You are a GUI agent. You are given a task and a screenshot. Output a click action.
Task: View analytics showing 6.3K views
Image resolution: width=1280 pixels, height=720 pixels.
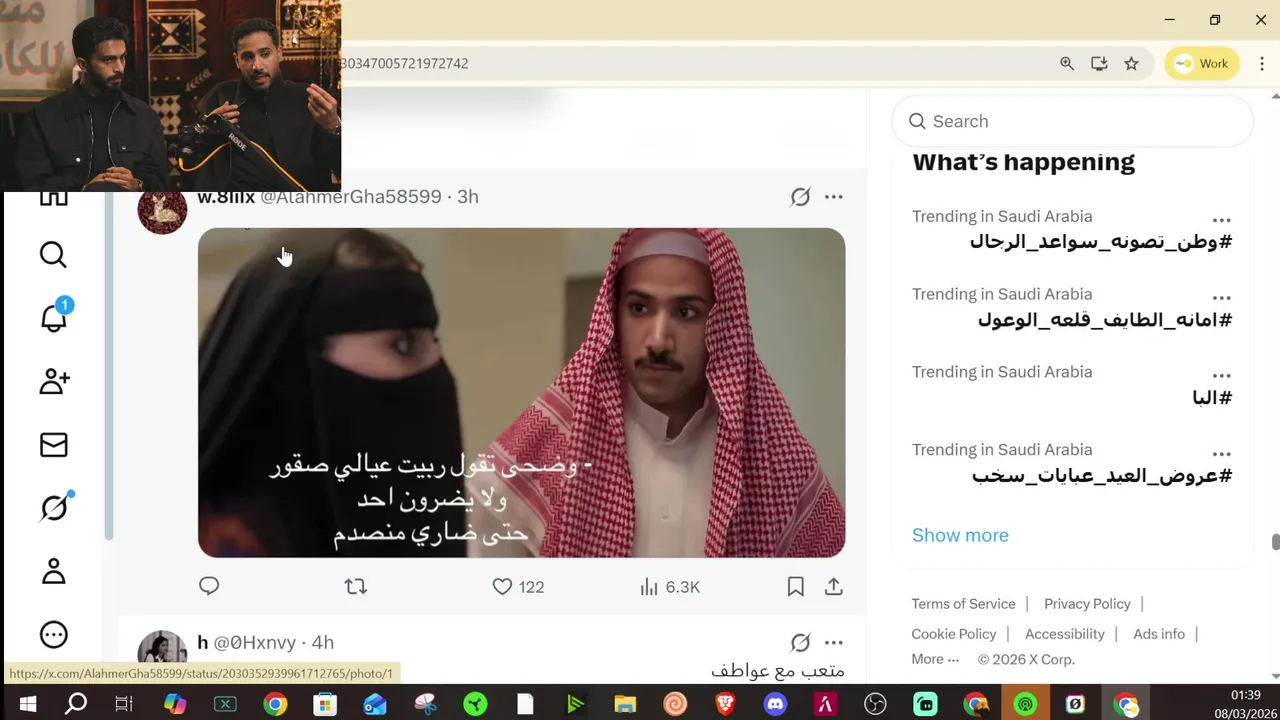pos(670,587)
